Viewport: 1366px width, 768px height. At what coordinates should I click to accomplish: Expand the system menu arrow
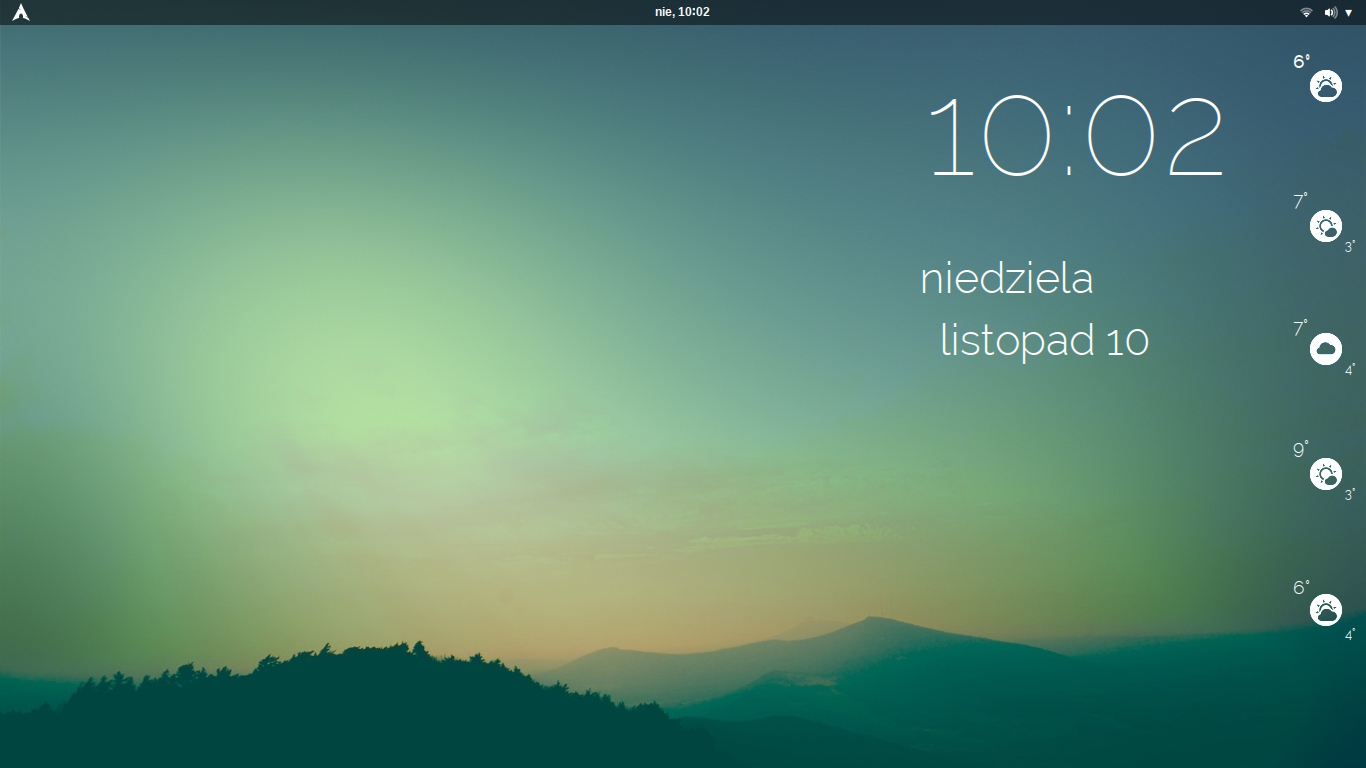pos(1349,13)
